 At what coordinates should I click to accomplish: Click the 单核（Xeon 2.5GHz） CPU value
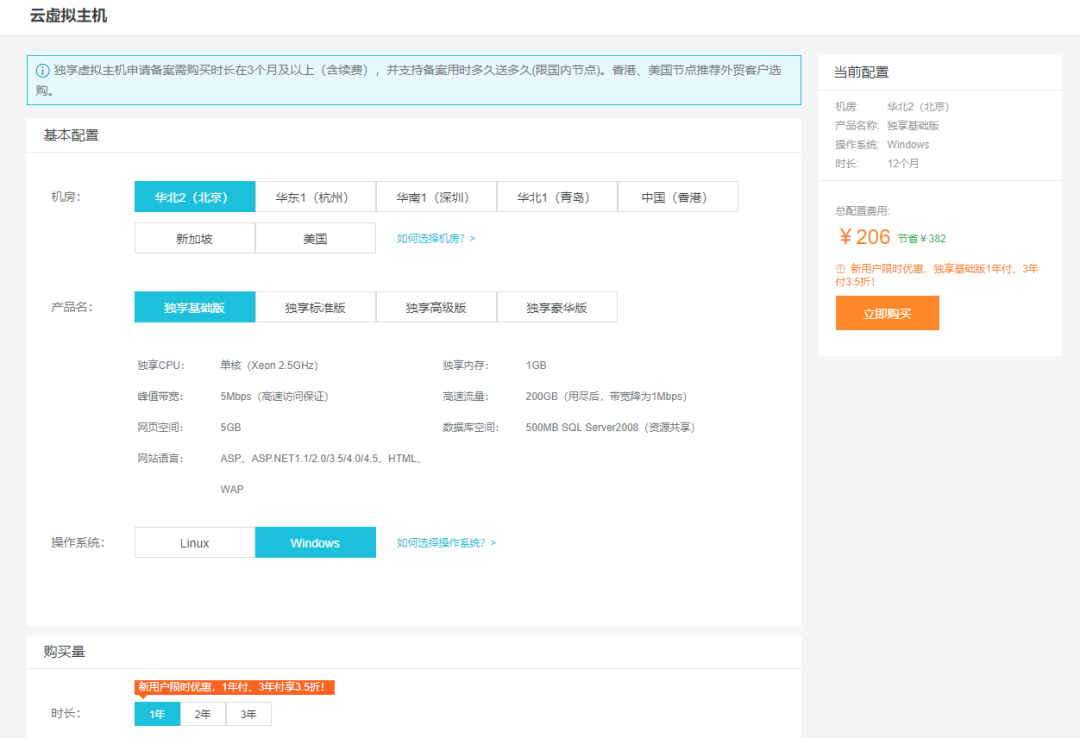point(269,365)
